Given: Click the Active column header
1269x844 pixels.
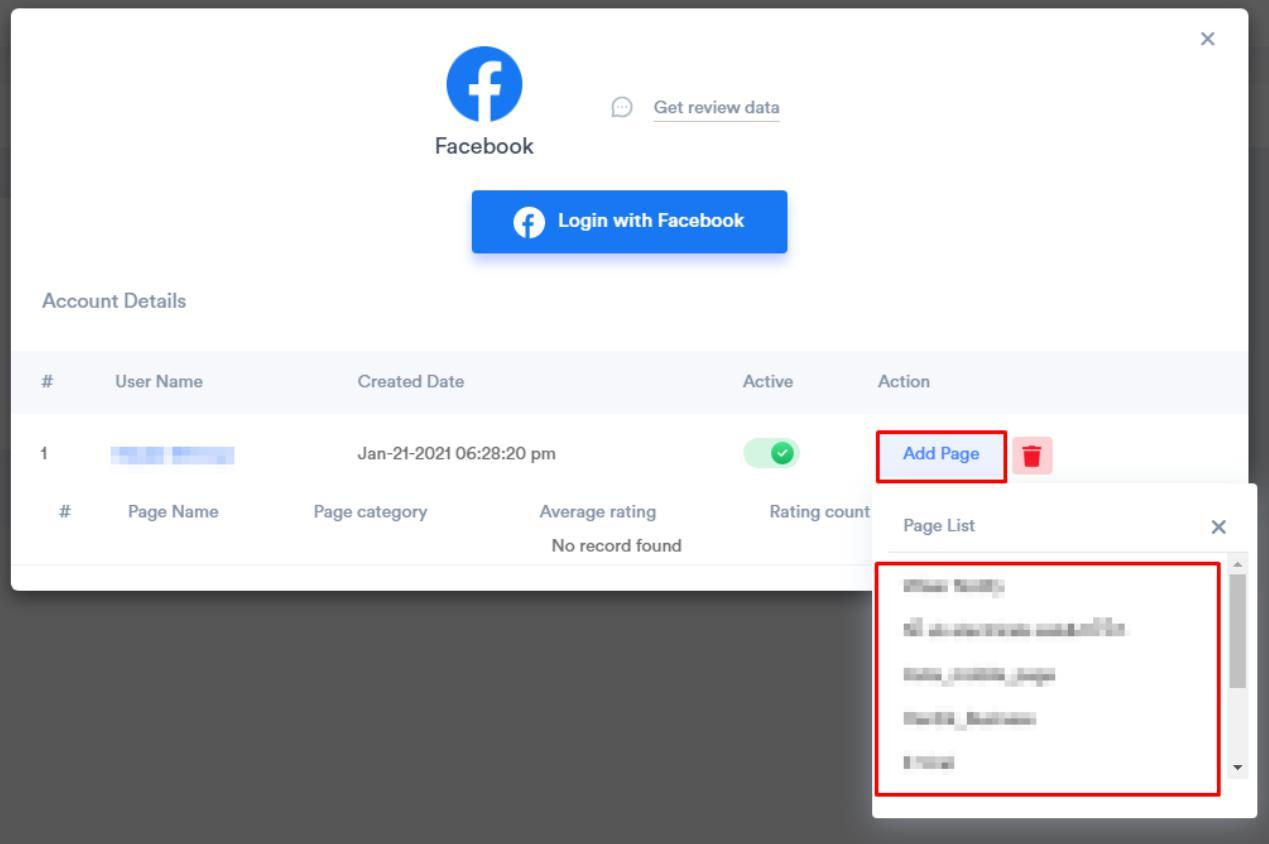Looking at the screenshot, I should point(767,381).
